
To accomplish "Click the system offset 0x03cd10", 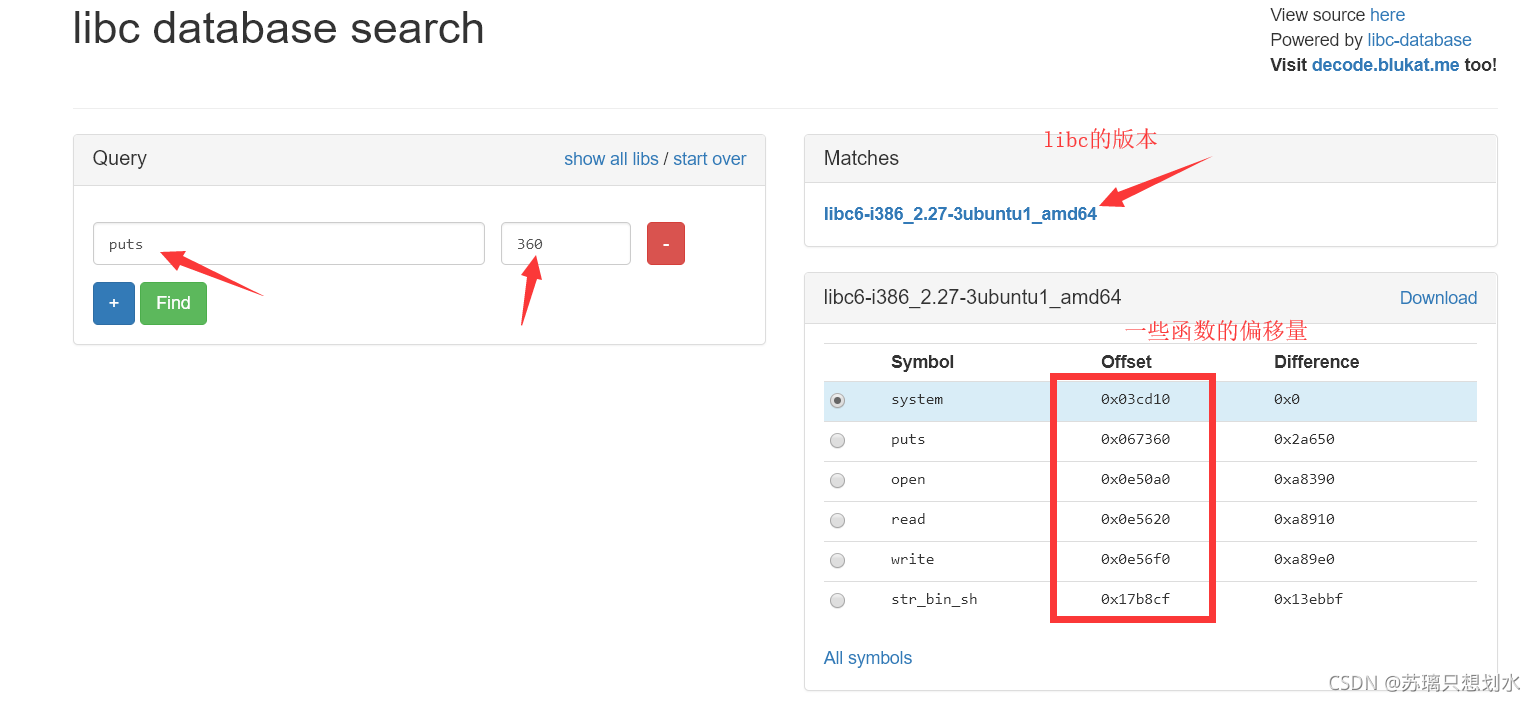I will click(x=1135, y=399).
